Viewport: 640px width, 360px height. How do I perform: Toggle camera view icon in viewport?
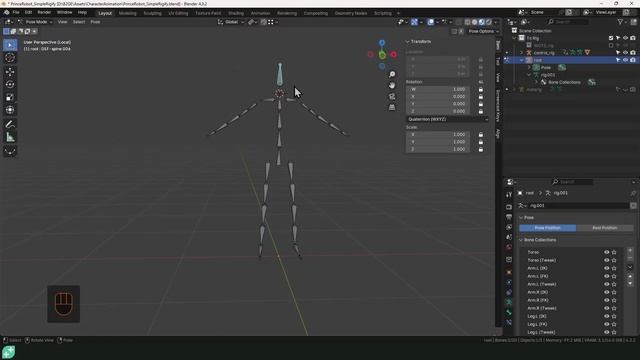point(392,96)
